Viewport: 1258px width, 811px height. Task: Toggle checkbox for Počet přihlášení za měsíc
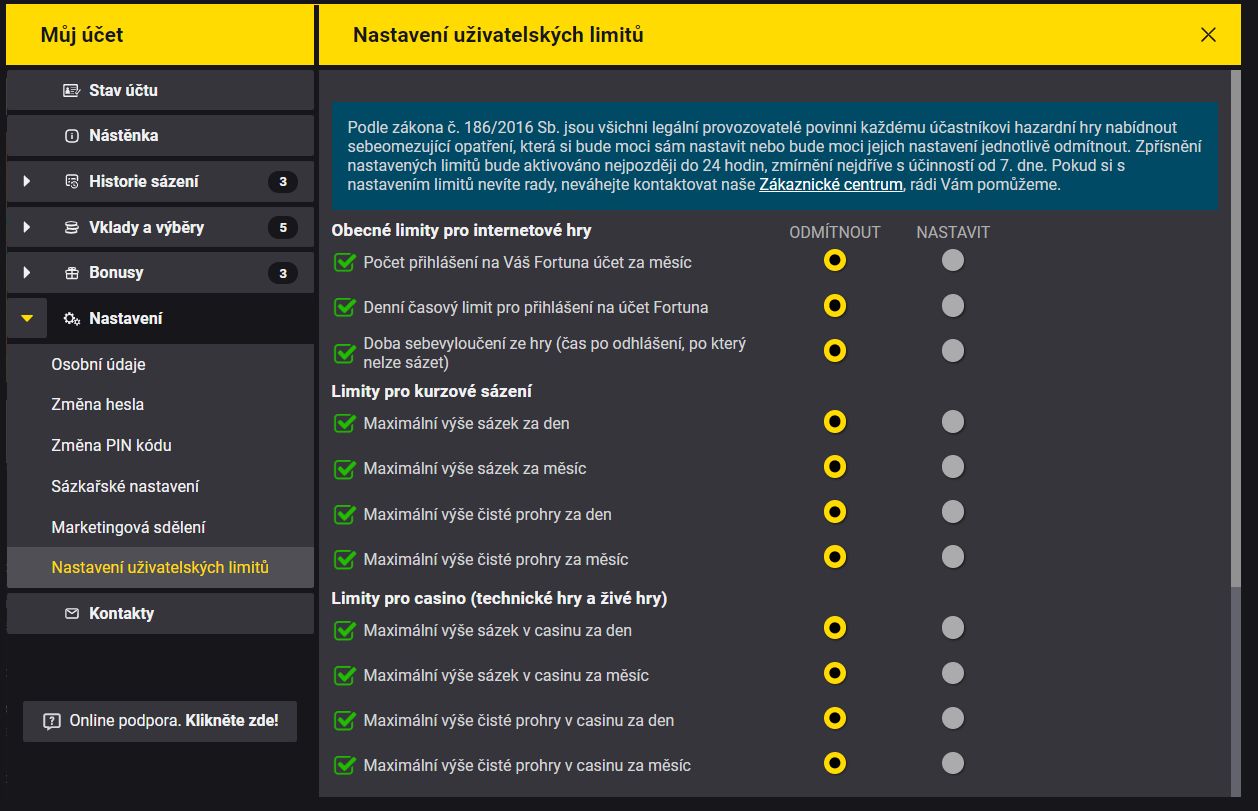[345, 263]
